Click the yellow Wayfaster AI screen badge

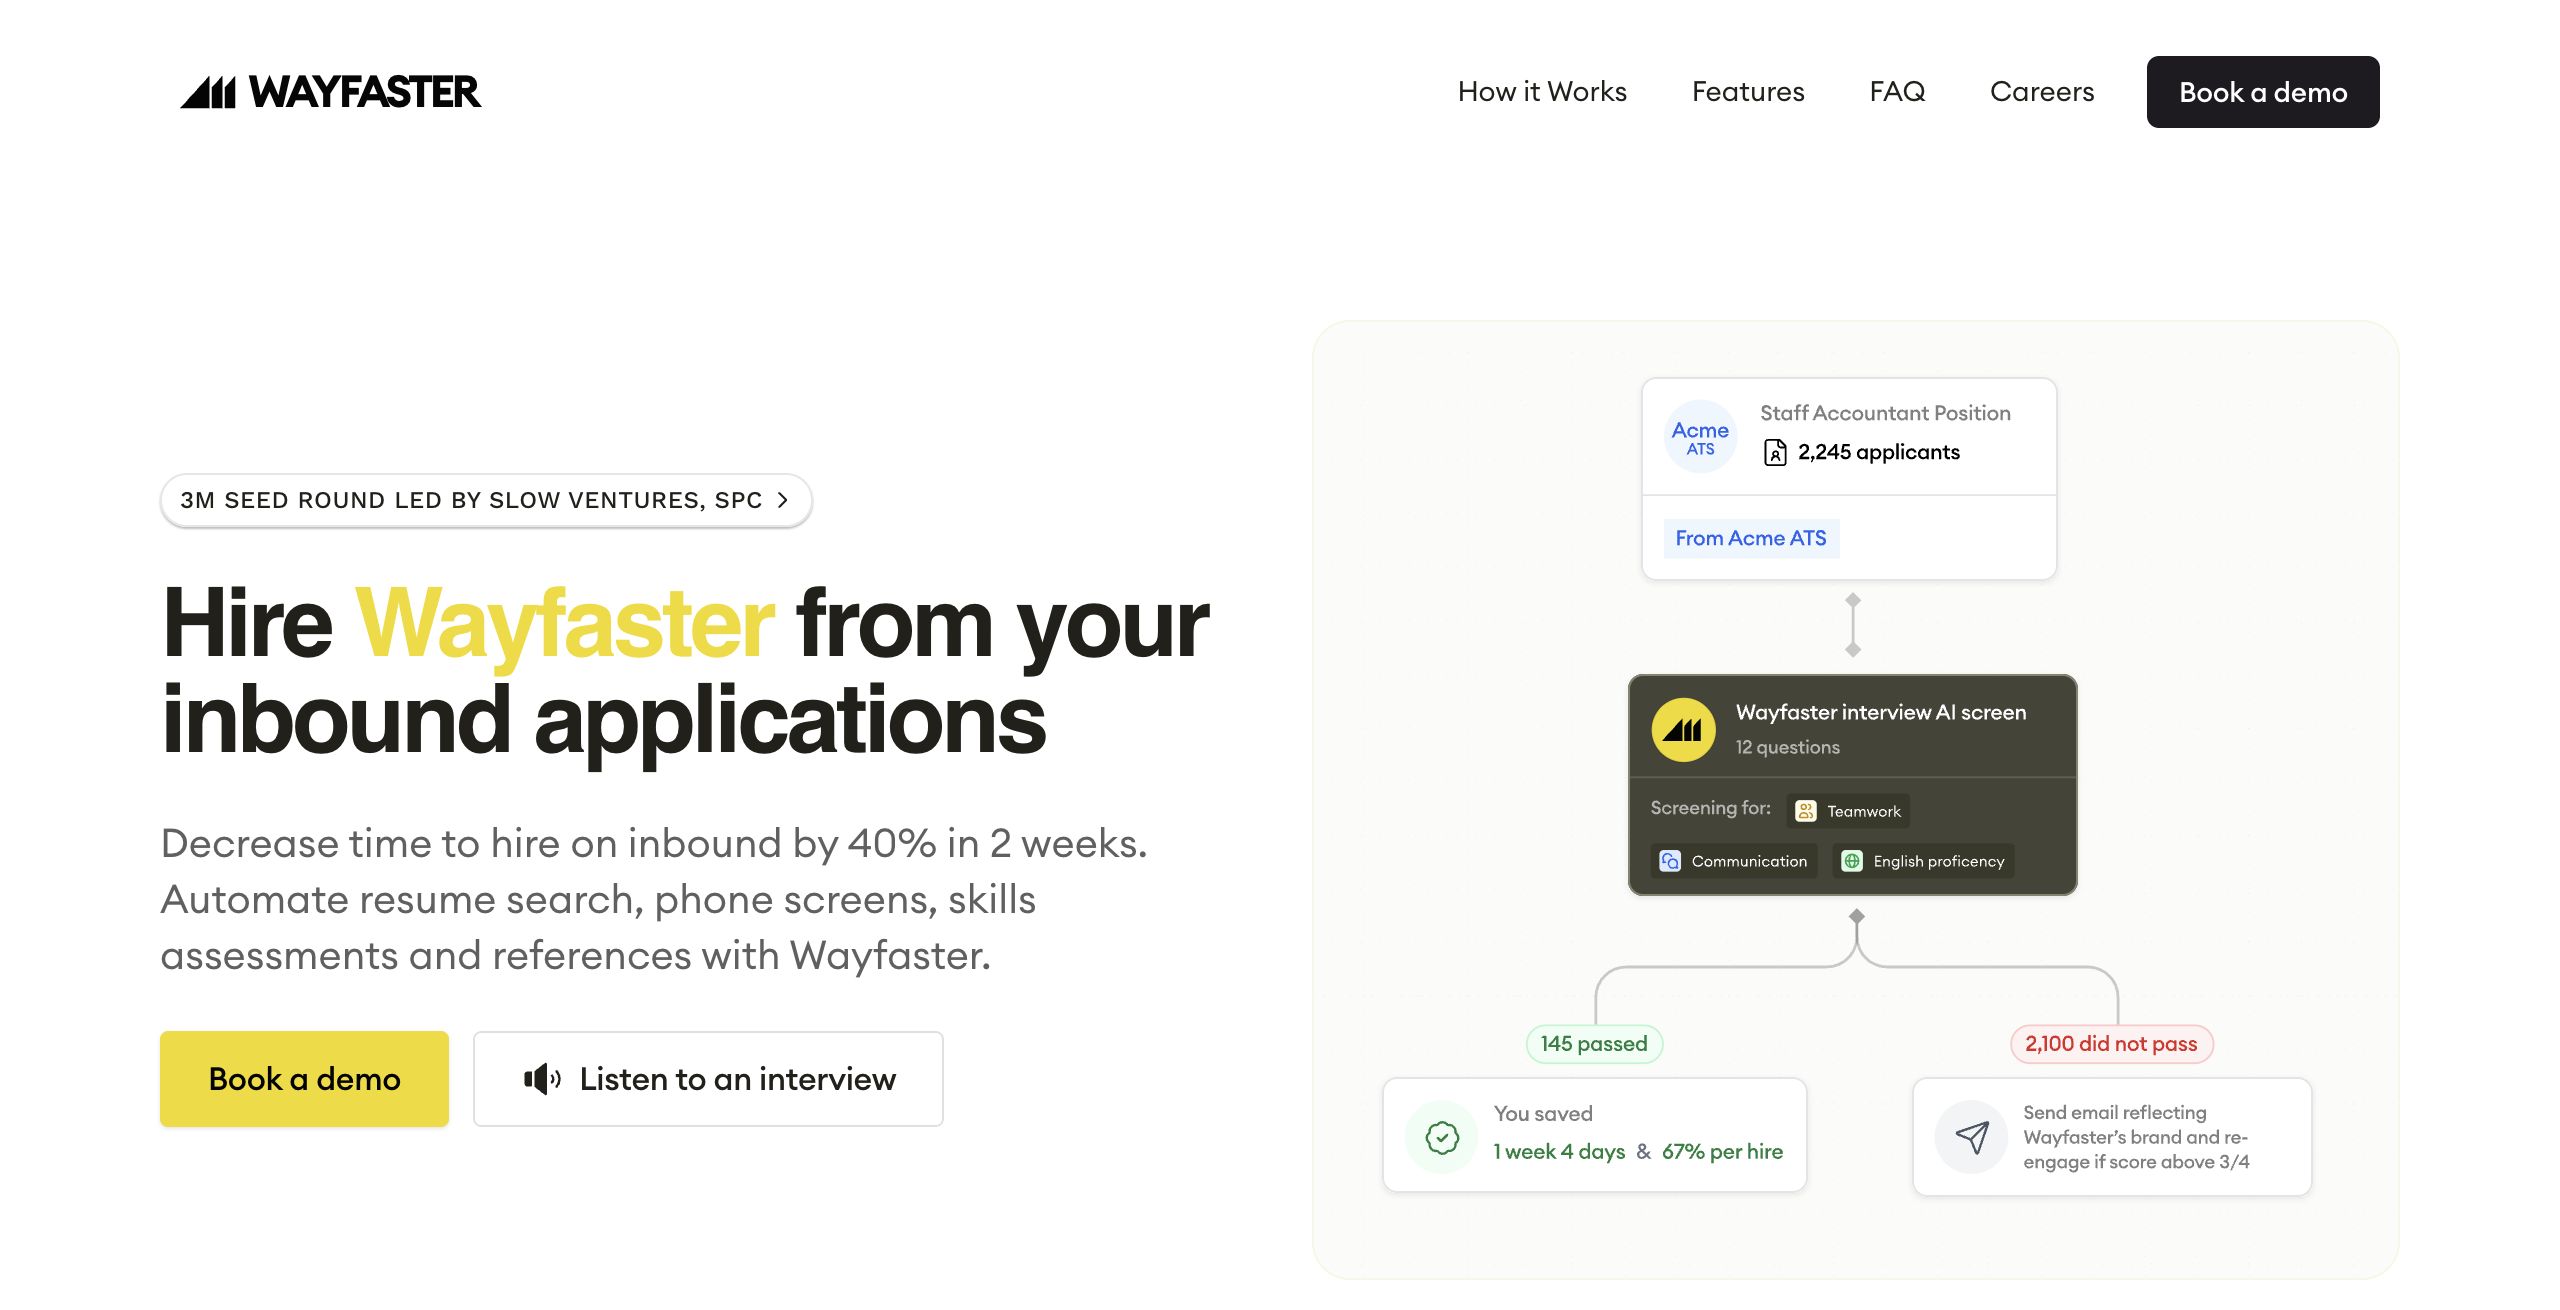pos(1683,730)
